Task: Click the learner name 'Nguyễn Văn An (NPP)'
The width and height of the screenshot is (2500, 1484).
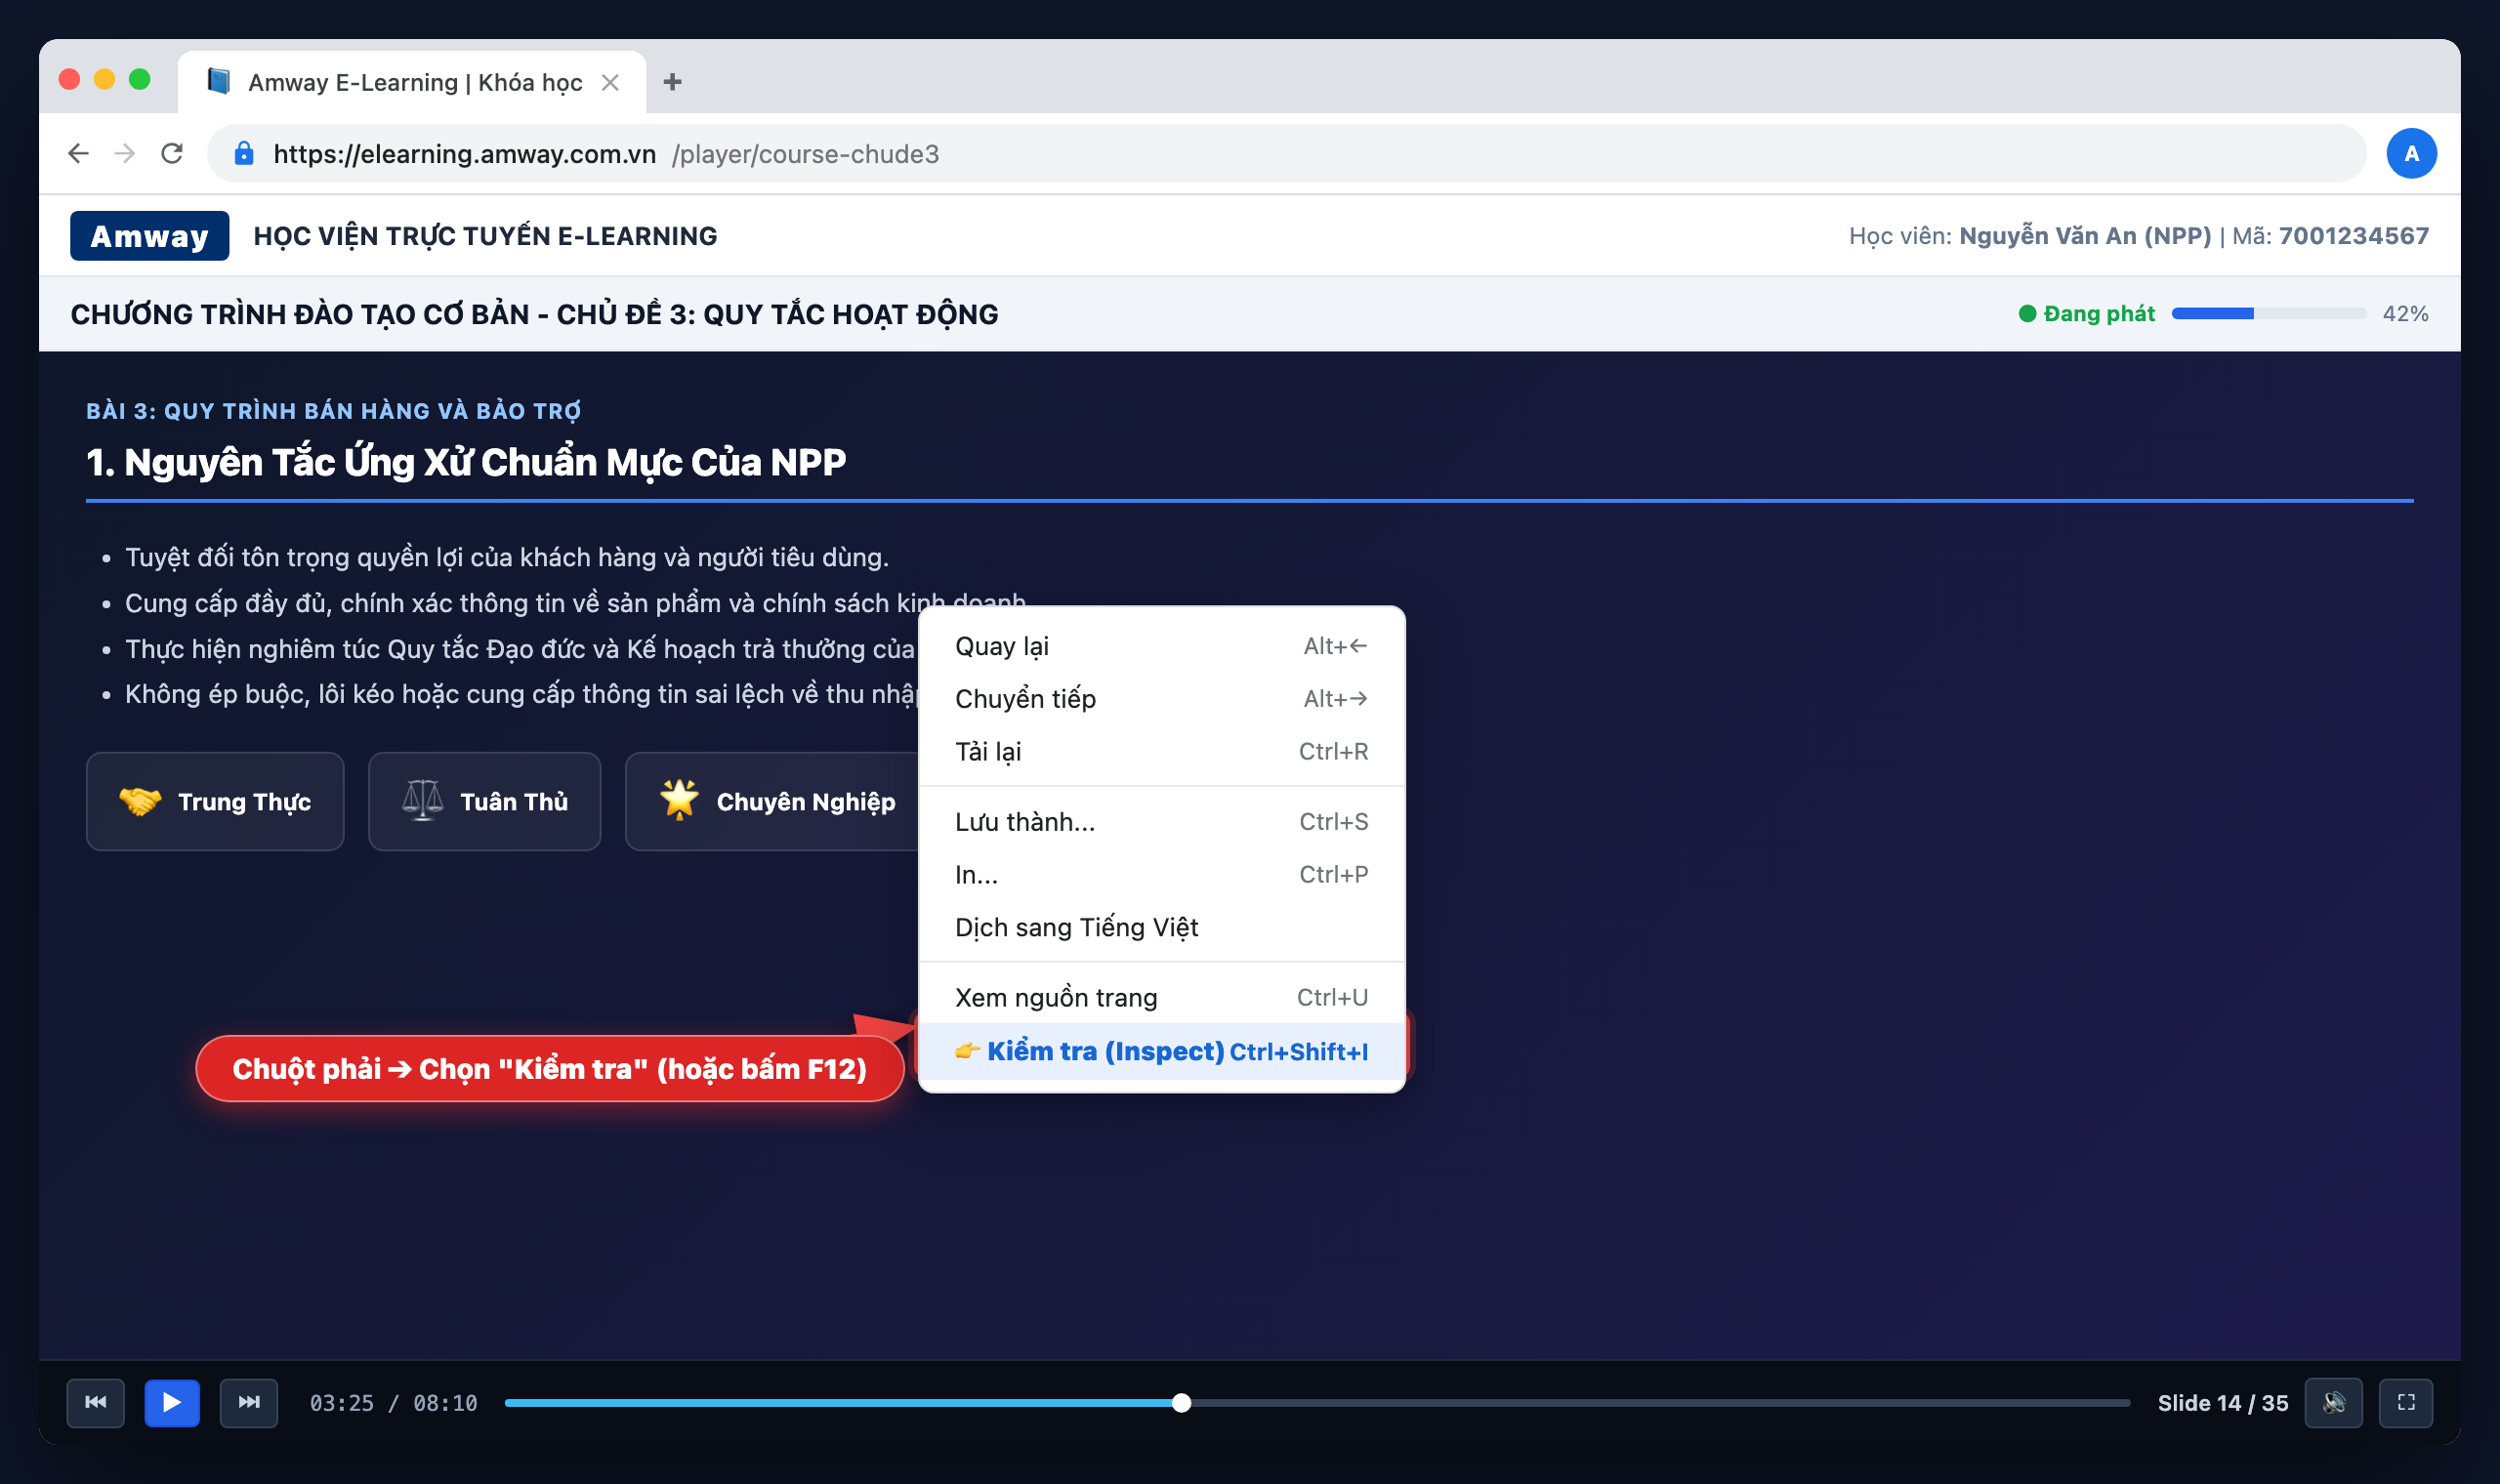Action: click(x=2084, y=236)
